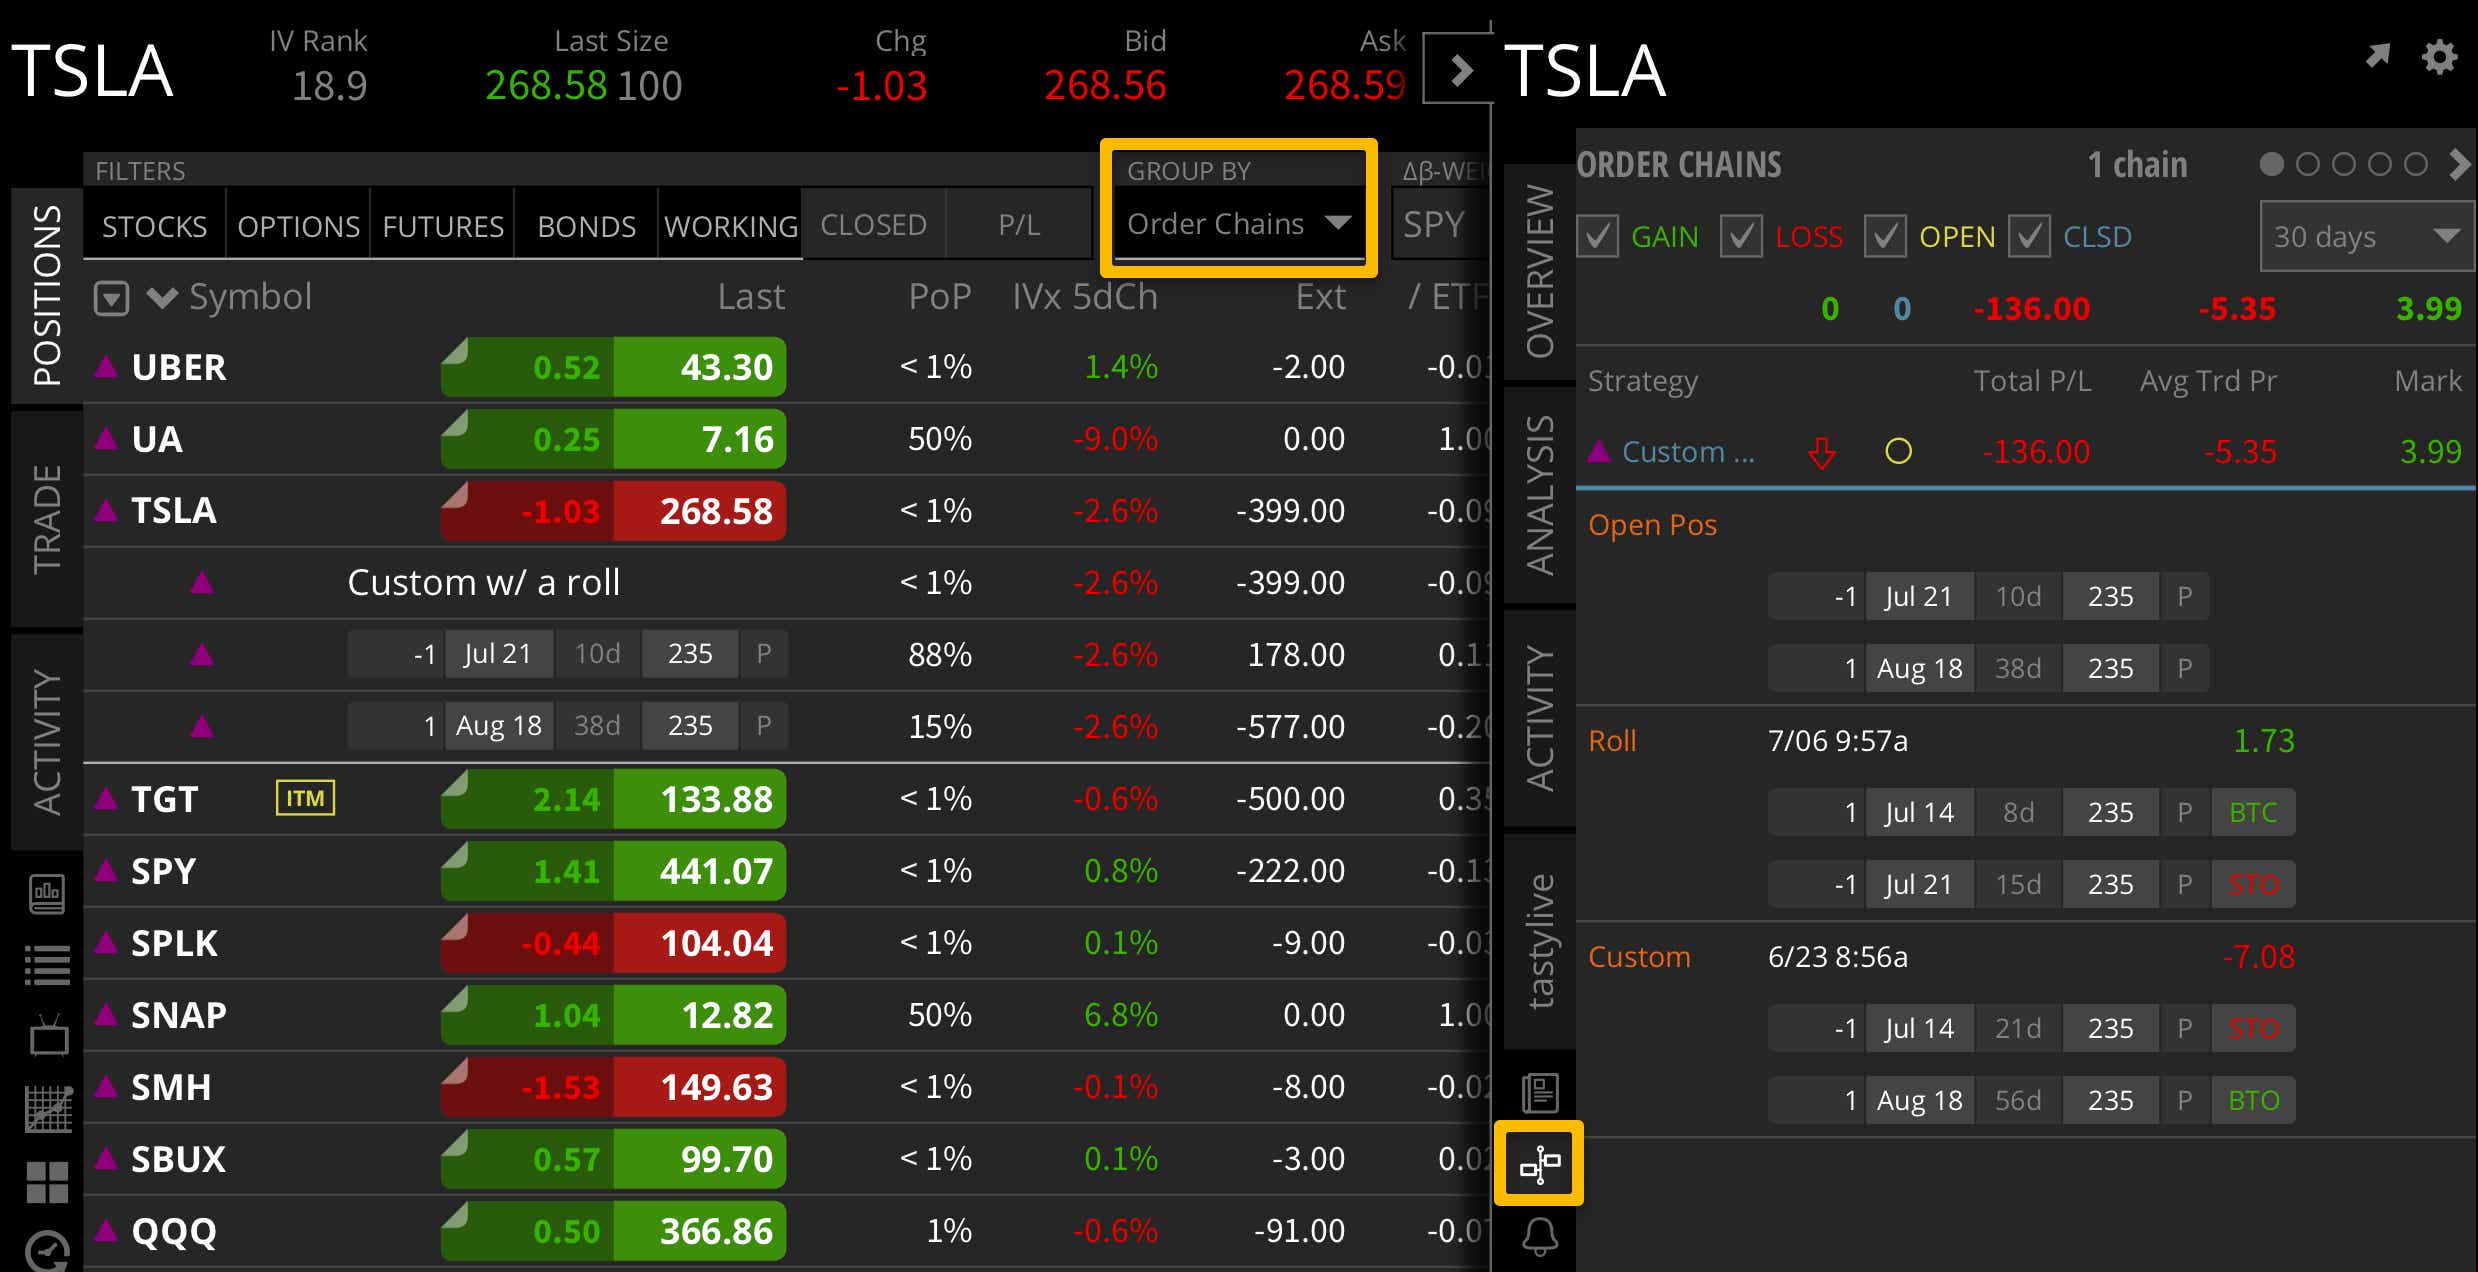Click UBER green price swatch 43.30
The width and height of the screenshot is (2478, 1272).
coord(700,367)
